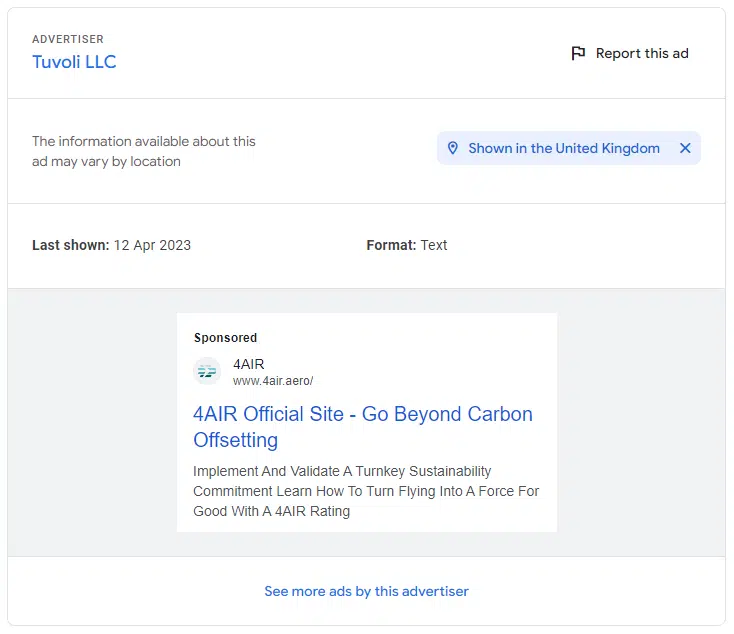Click the 4AIR logo icon in ad
The width and height of the screenshot is (734, 634).
click(x=207, y=371)
